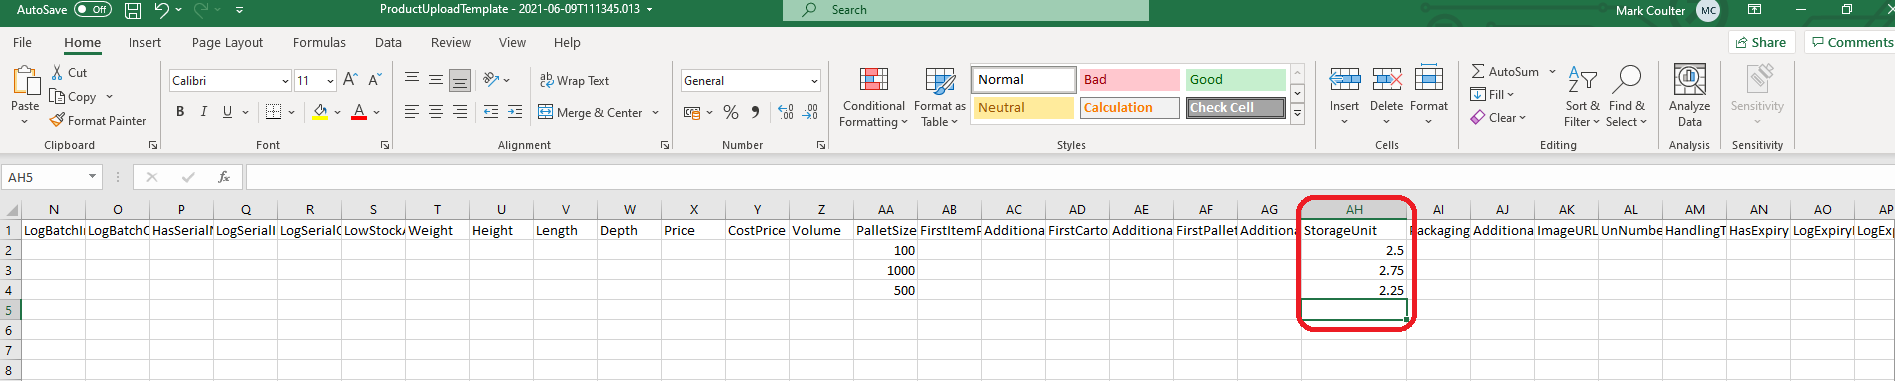Expand the cell styles gallery

click(x=1297, y=114)
